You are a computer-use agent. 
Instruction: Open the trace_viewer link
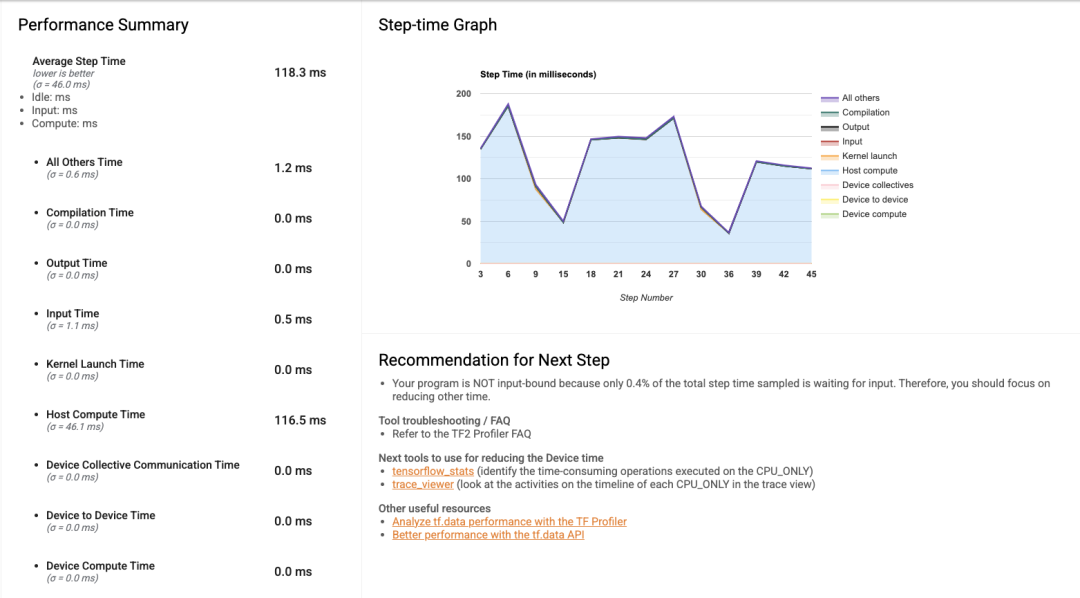point(423,485)
